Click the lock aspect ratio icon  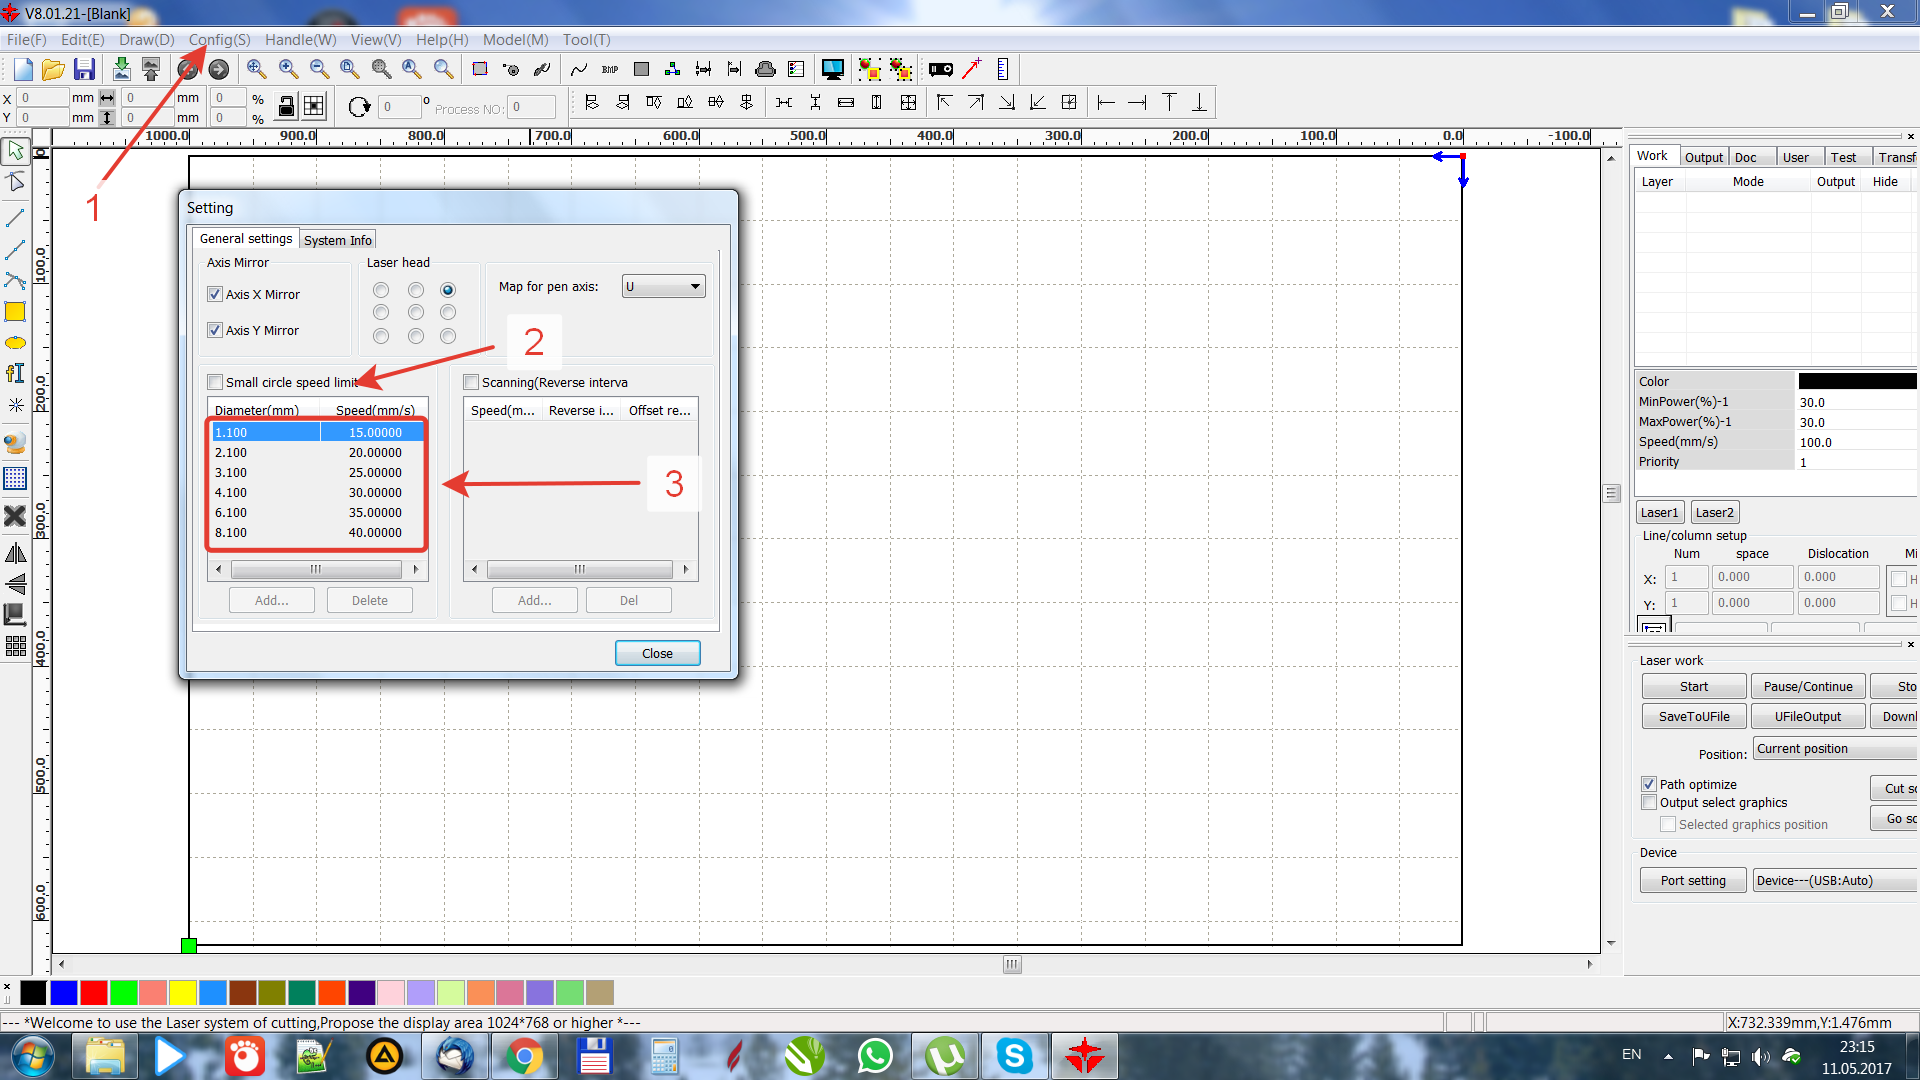coord(286,106)
